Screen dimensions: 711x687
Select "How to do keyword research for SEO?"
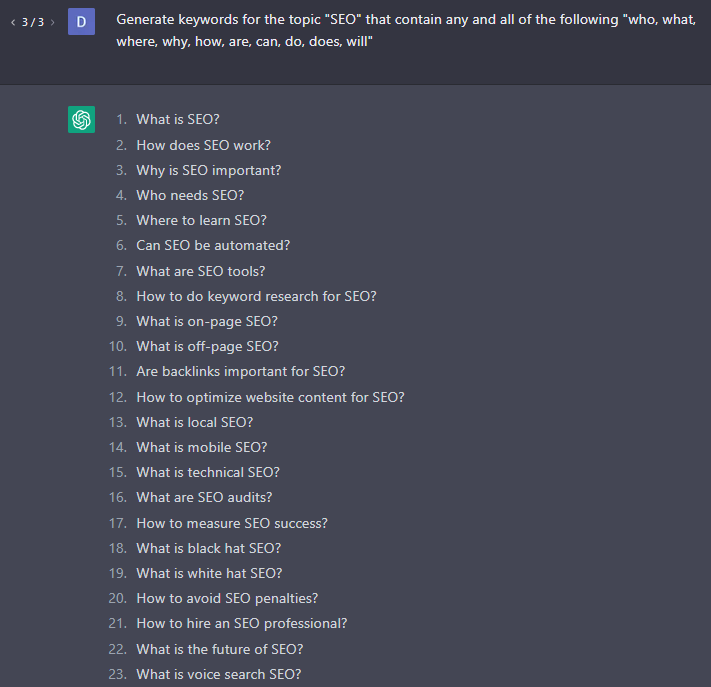pos(257,297)
